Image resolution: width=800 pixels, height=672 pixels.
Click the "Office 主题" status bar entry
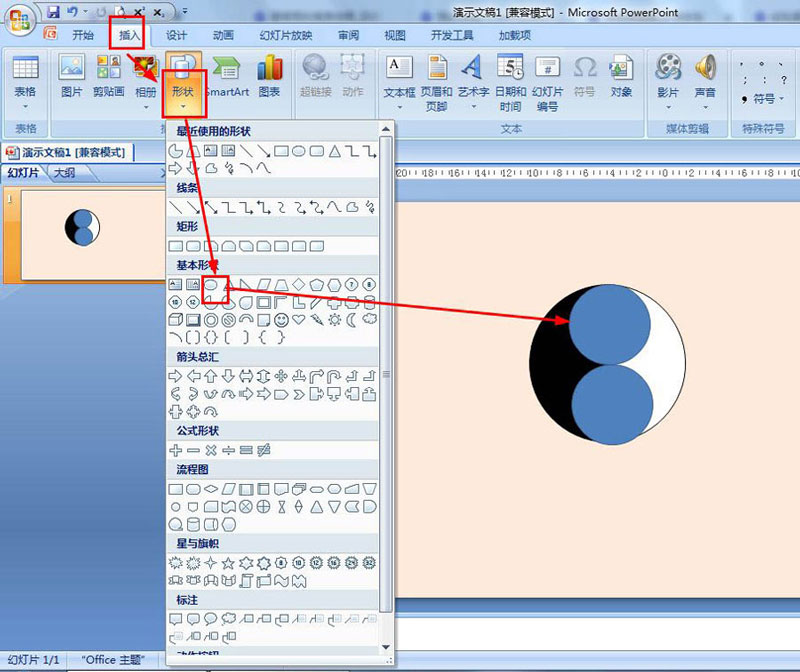(113, 660)
